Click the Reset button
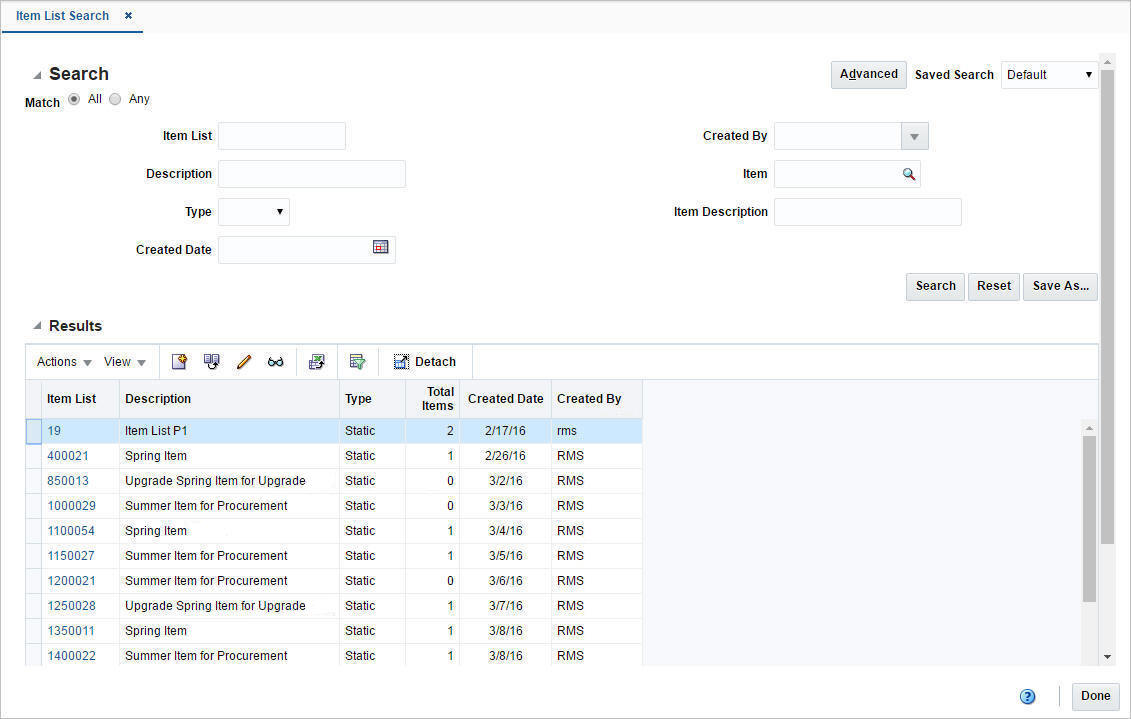Image resolution: width=1131 pixels, height=719 pixels. (993, 286)
